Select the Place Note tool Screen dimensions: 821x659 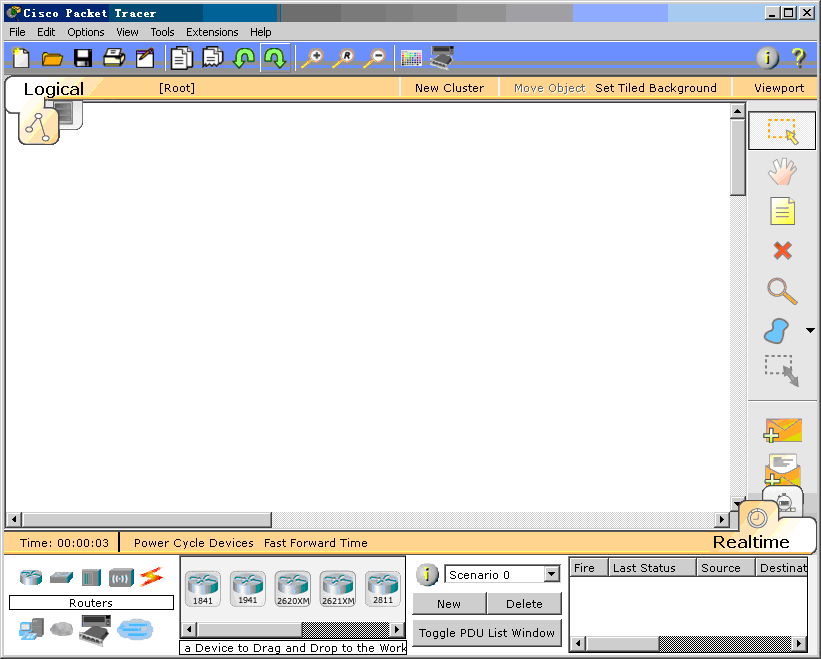coord(782,211)
